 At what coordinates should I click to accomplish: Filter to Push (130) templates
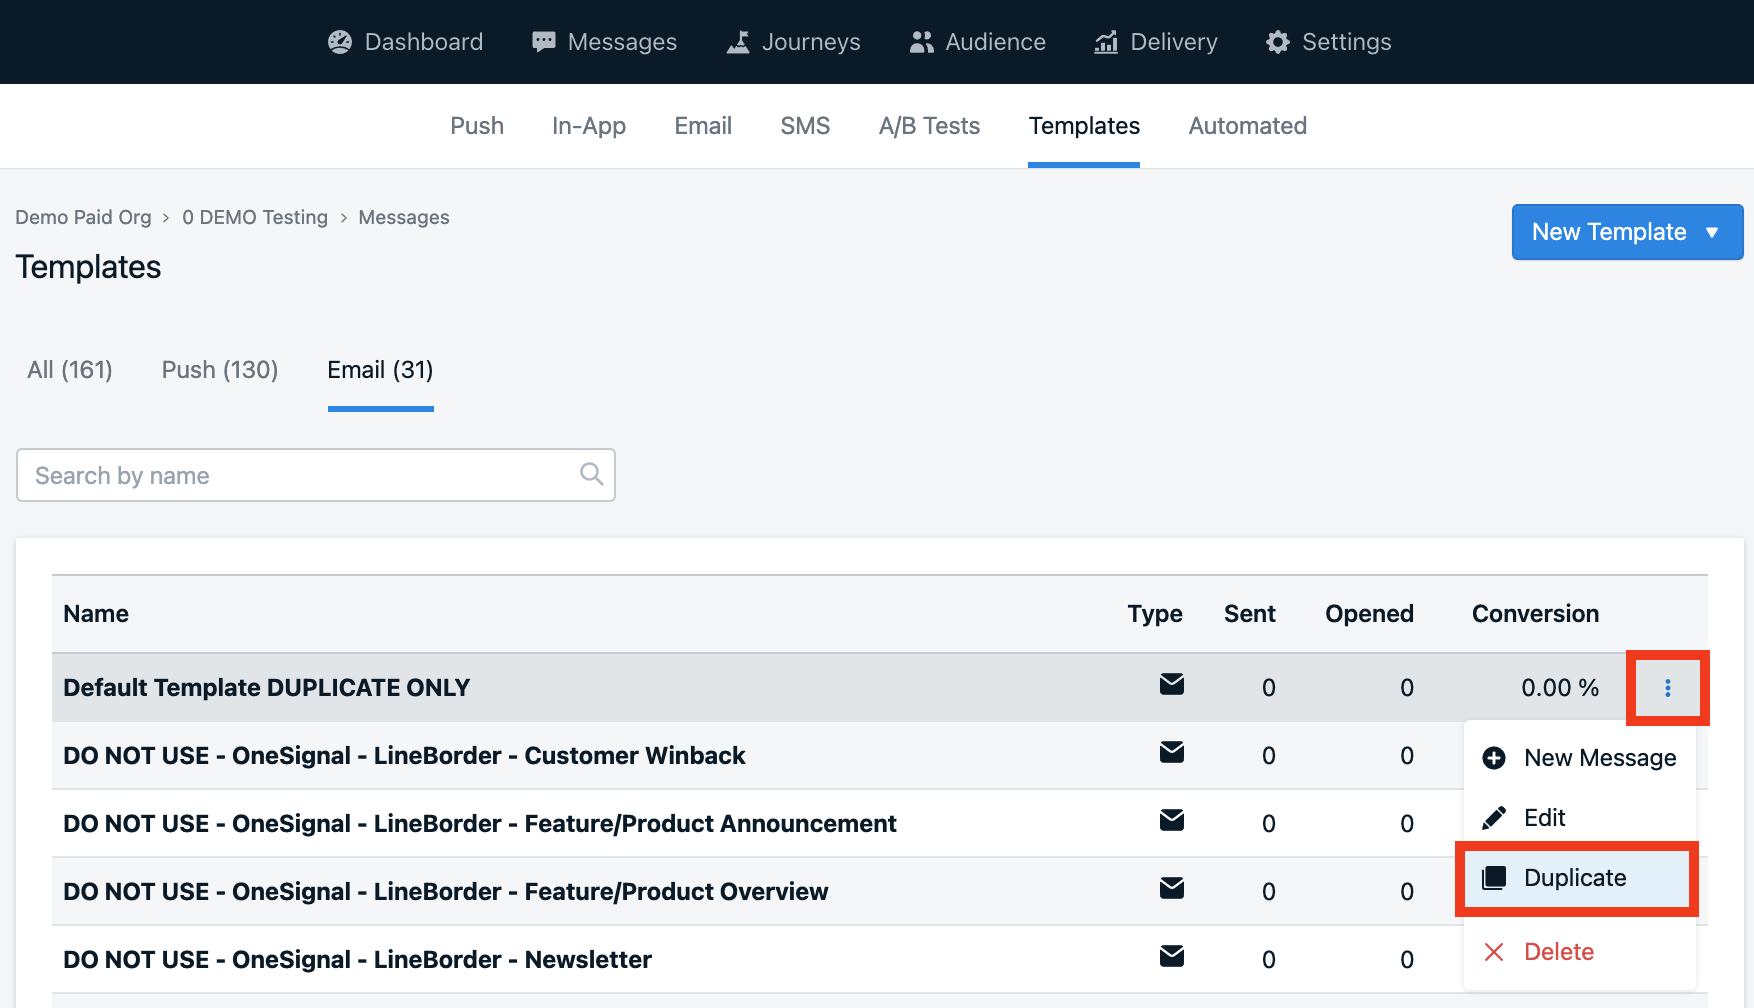click(x=220, y=370)
